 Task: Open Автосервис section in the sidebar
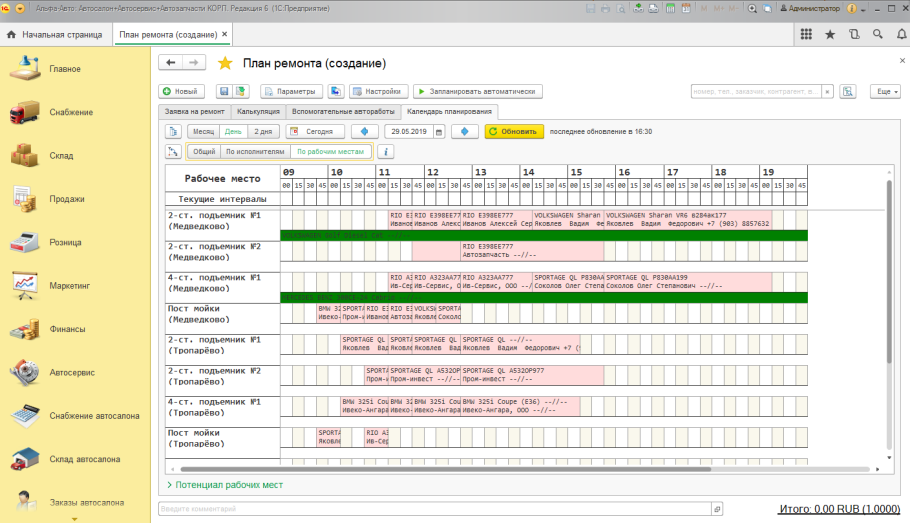pos(72,372)
